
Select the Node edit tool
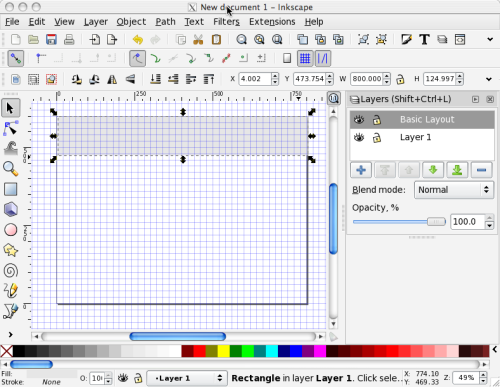click(10, 128)
